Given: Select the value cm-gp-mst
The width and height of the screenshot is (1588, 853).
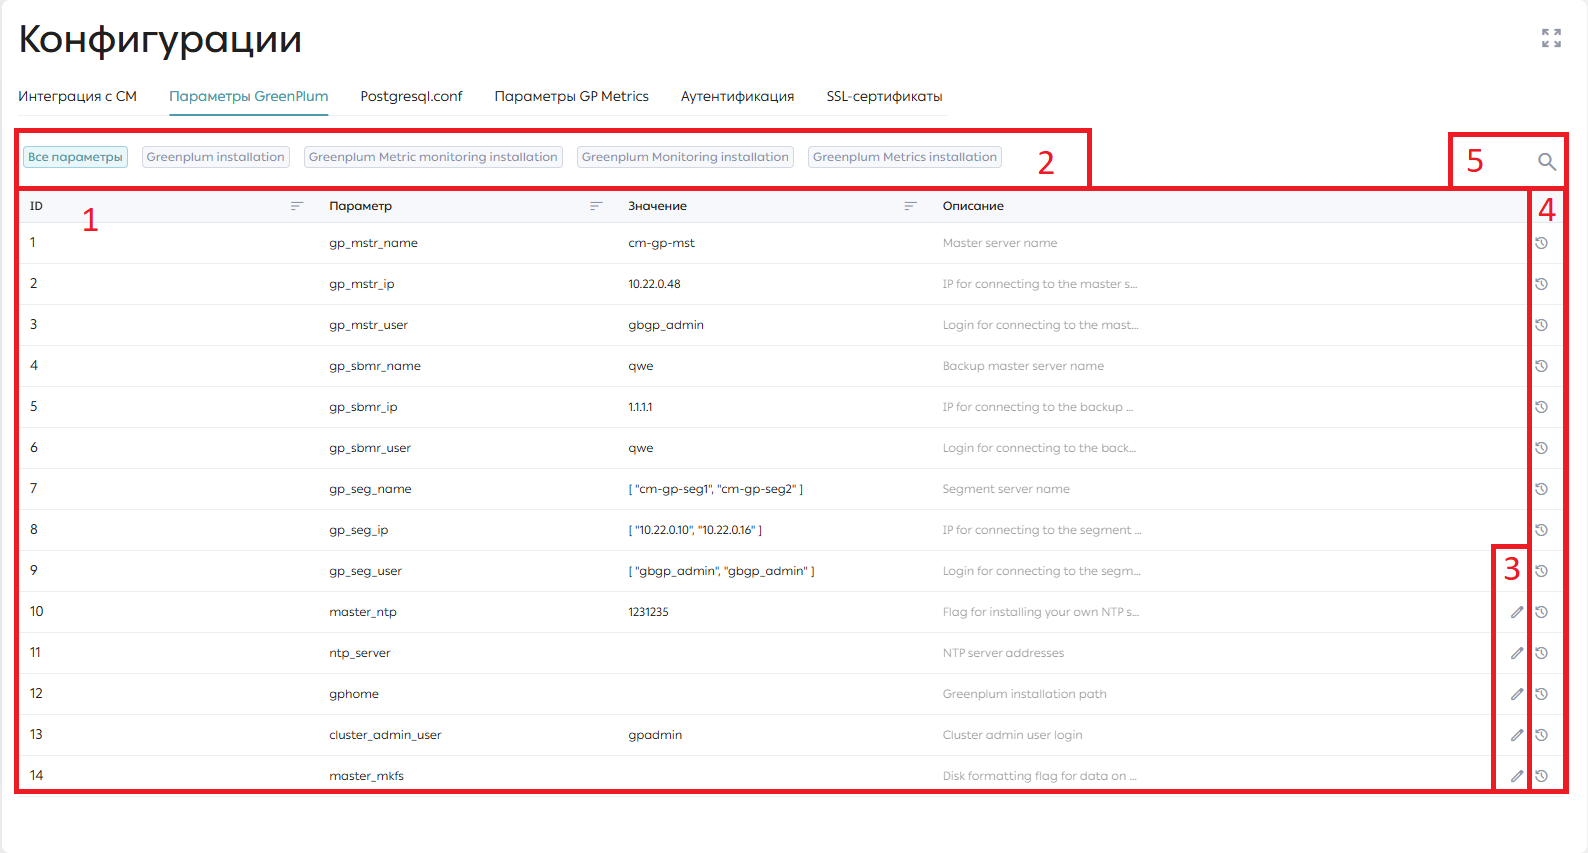Looking at the screenshot, I should coord(661,243).
